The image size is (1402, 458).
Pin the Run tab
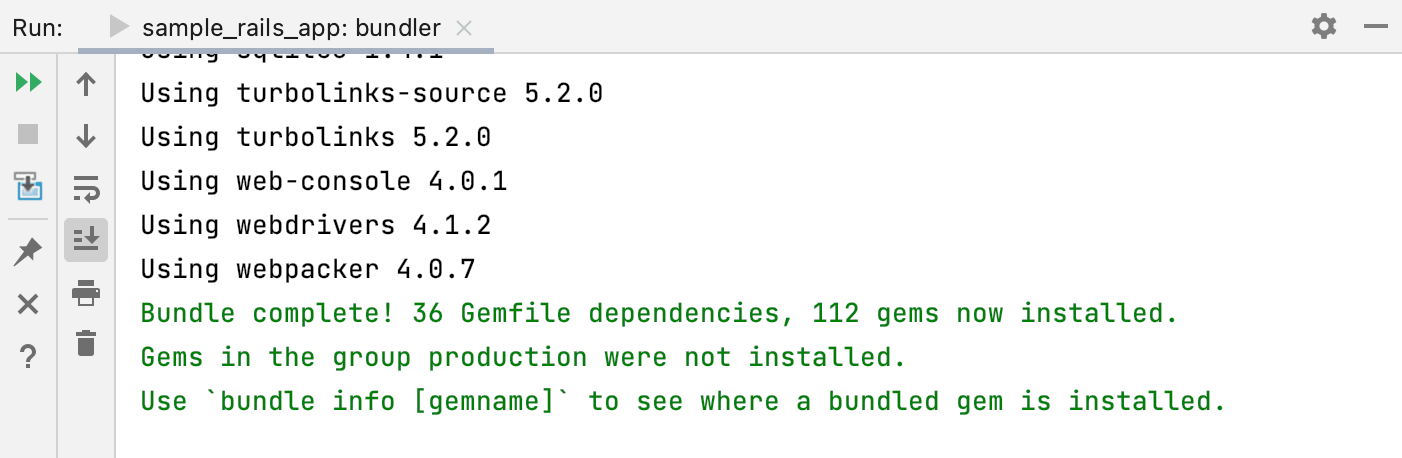click(28, 252)
